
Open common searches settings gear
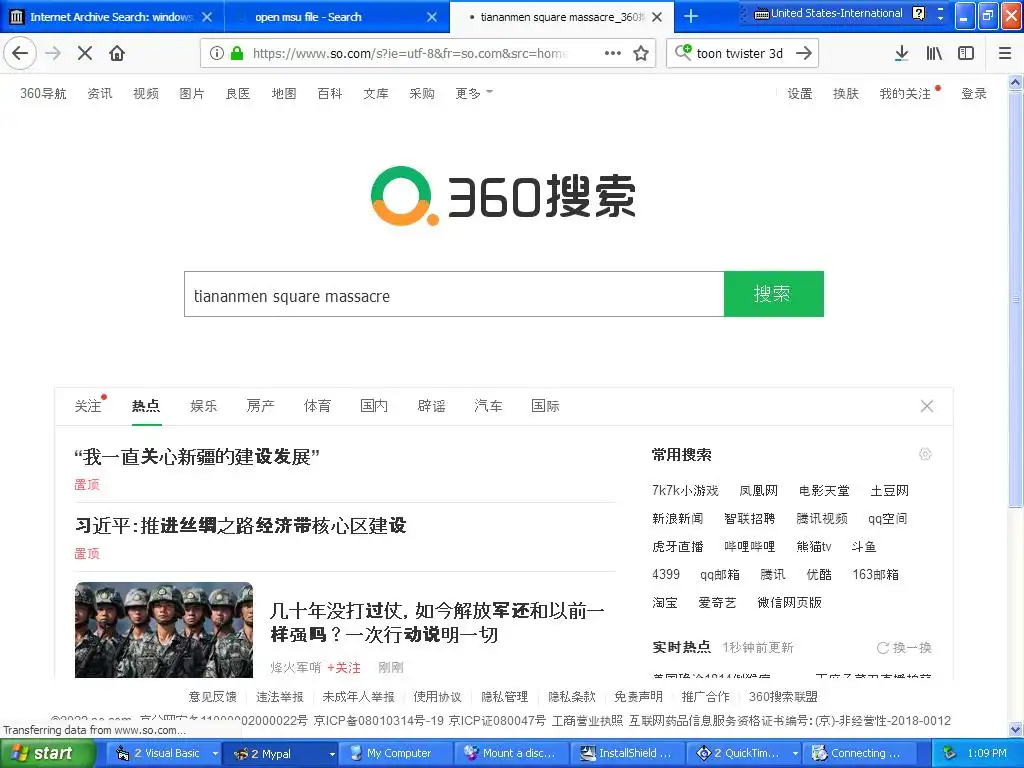925,455
